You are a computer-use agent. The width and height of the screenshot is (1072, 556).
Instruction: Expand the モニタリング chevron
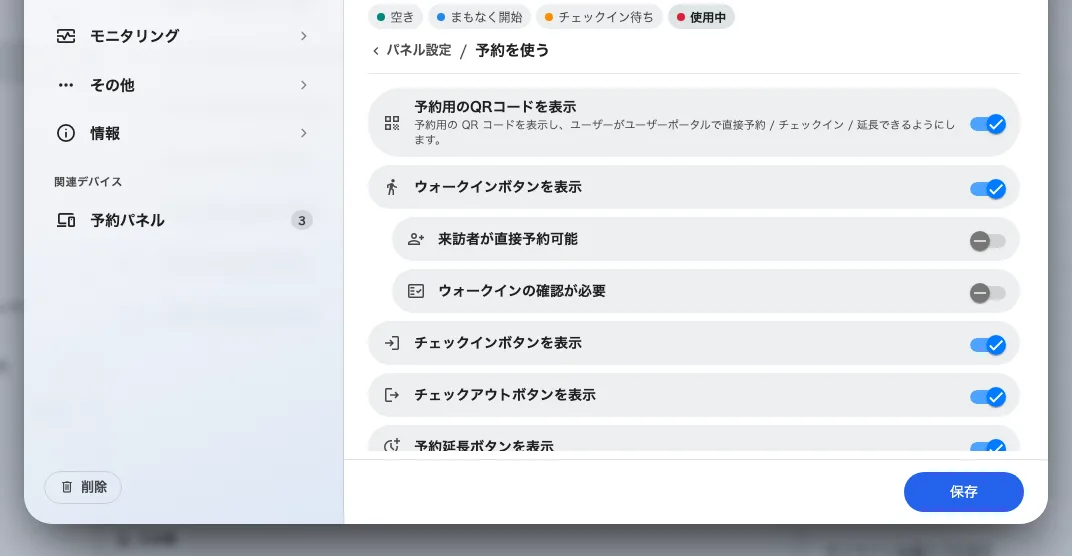click(x=304, y=36)
